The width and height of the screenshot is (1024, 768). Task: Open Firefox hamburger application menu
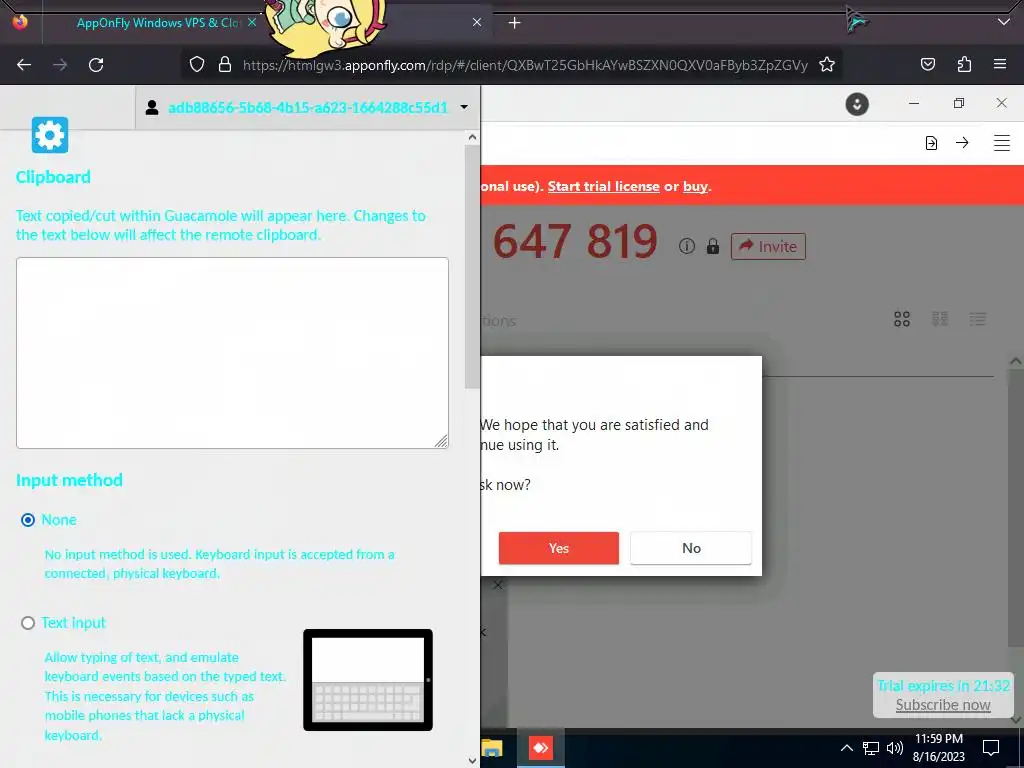(x=1000, y=64)
